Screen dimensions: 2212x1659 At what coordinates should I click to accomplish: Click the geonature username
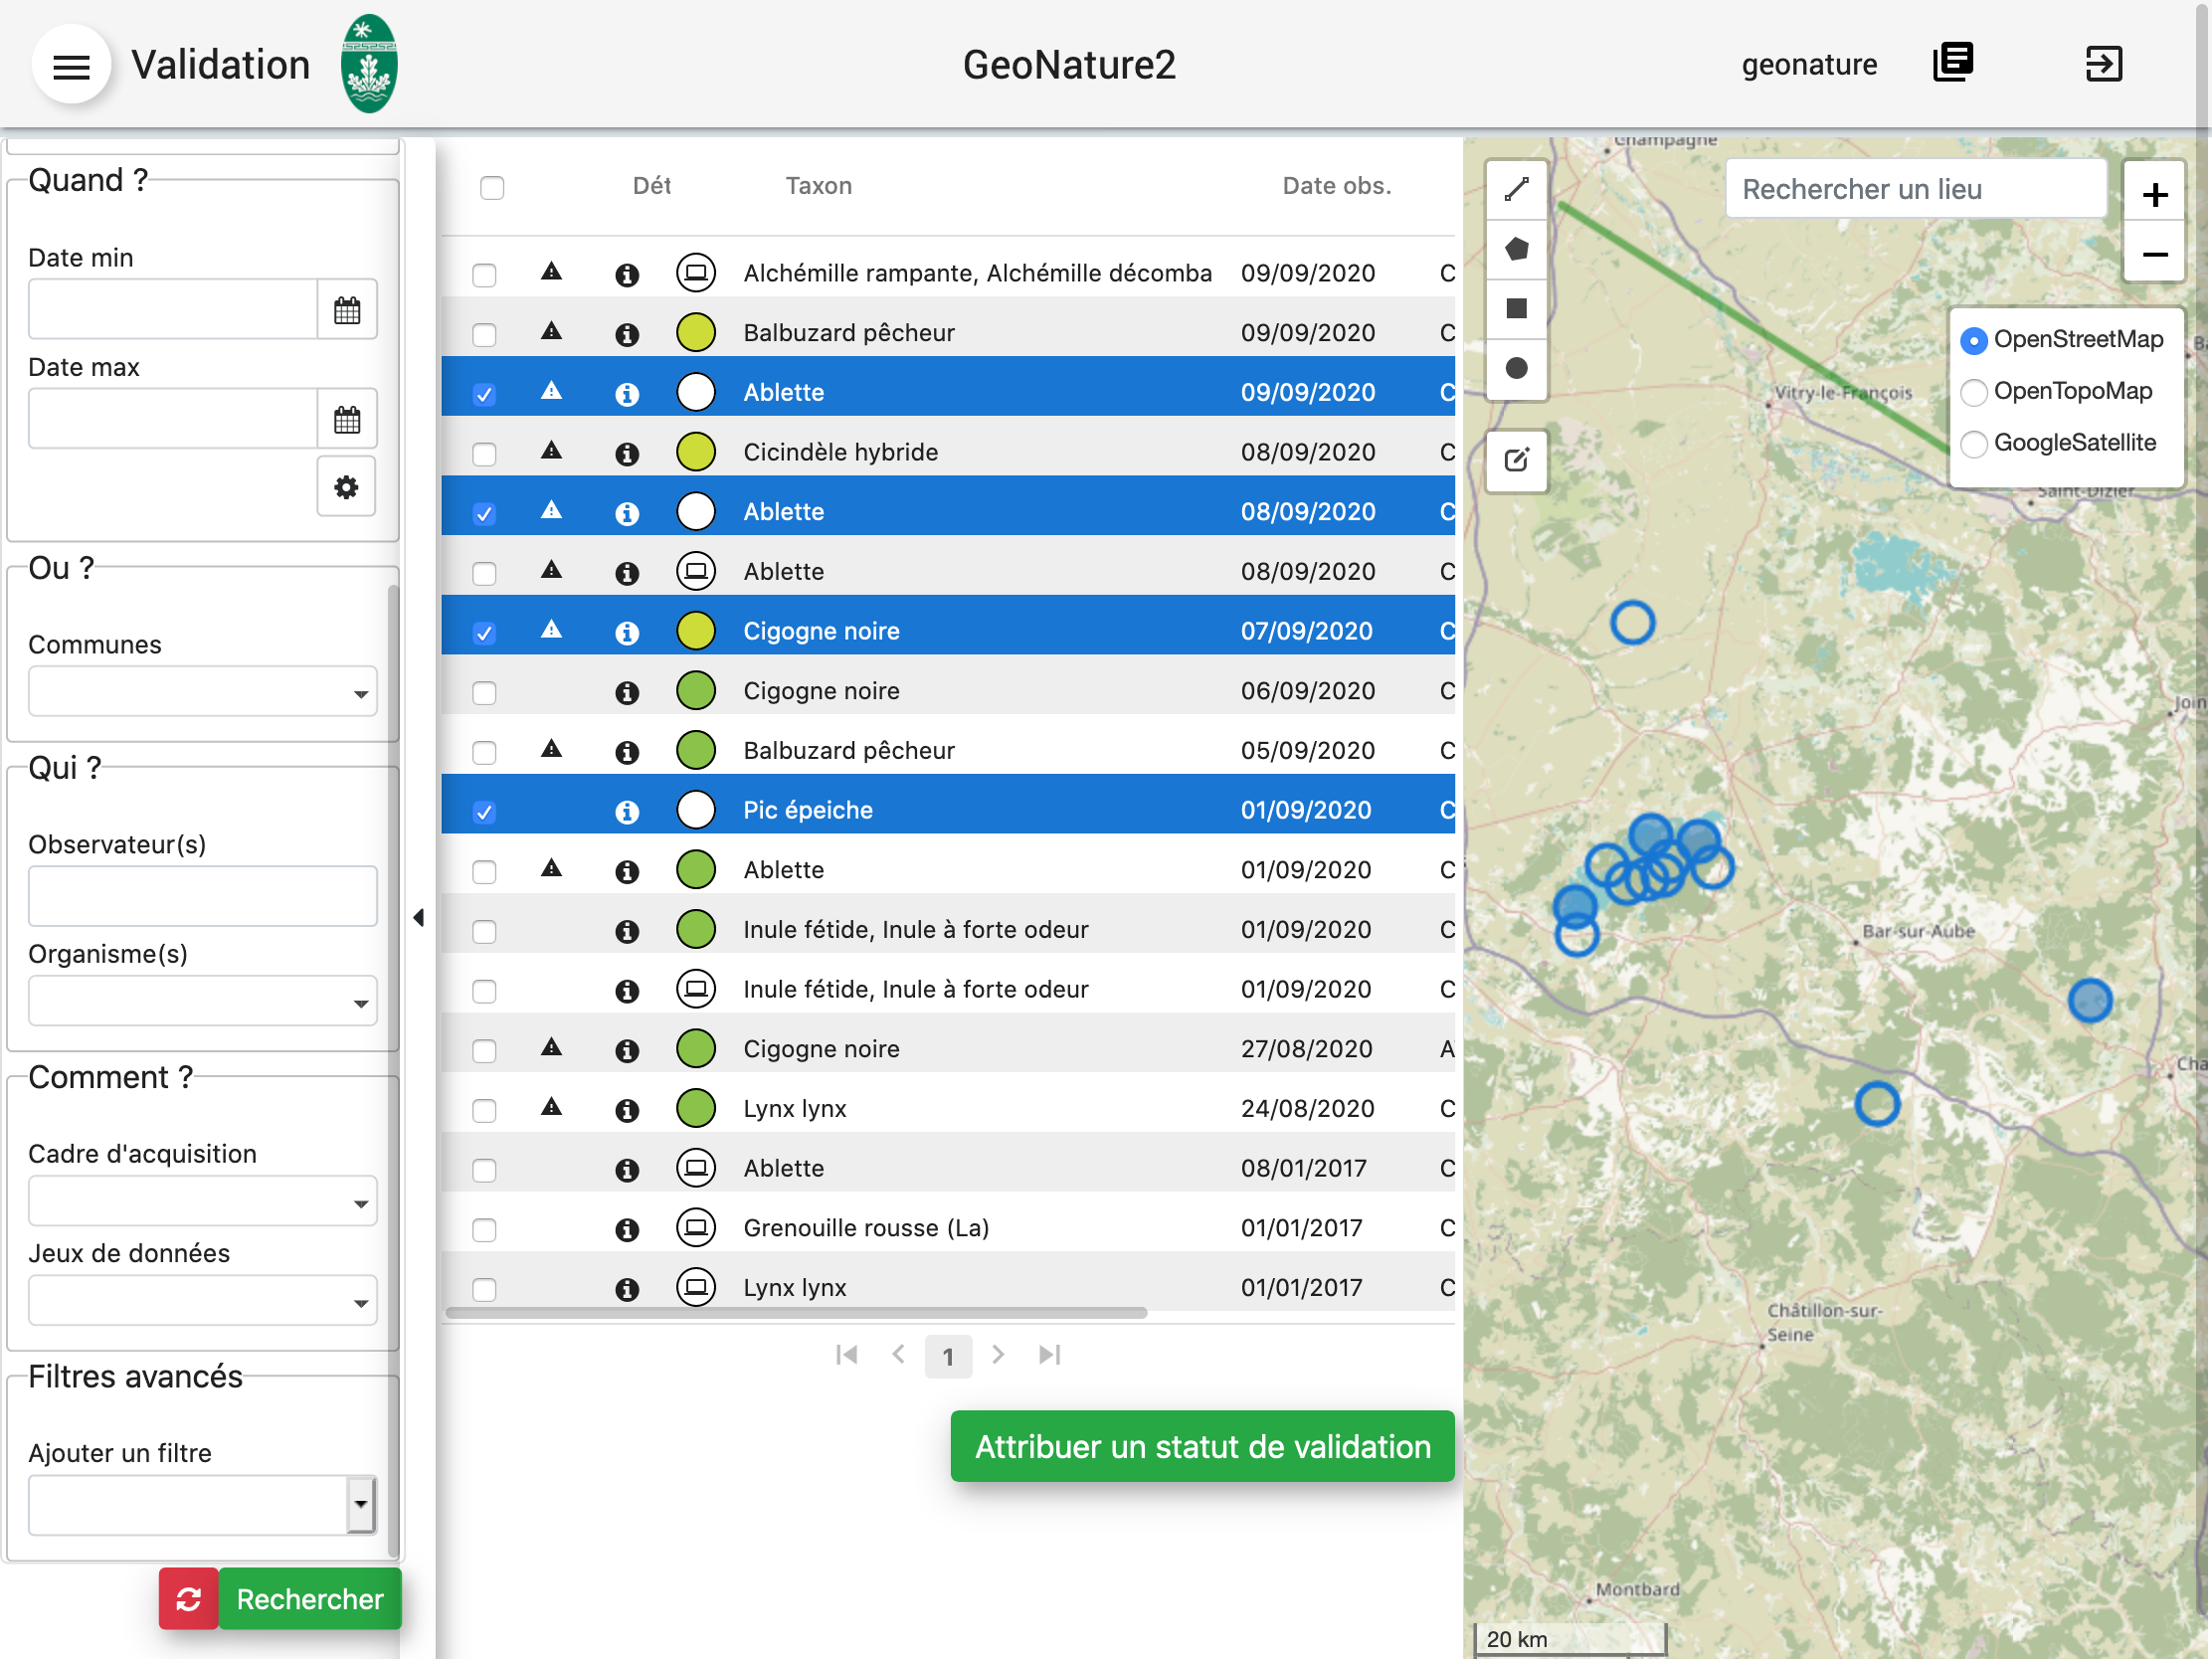pyautogui.click(x=1809, y=65)
